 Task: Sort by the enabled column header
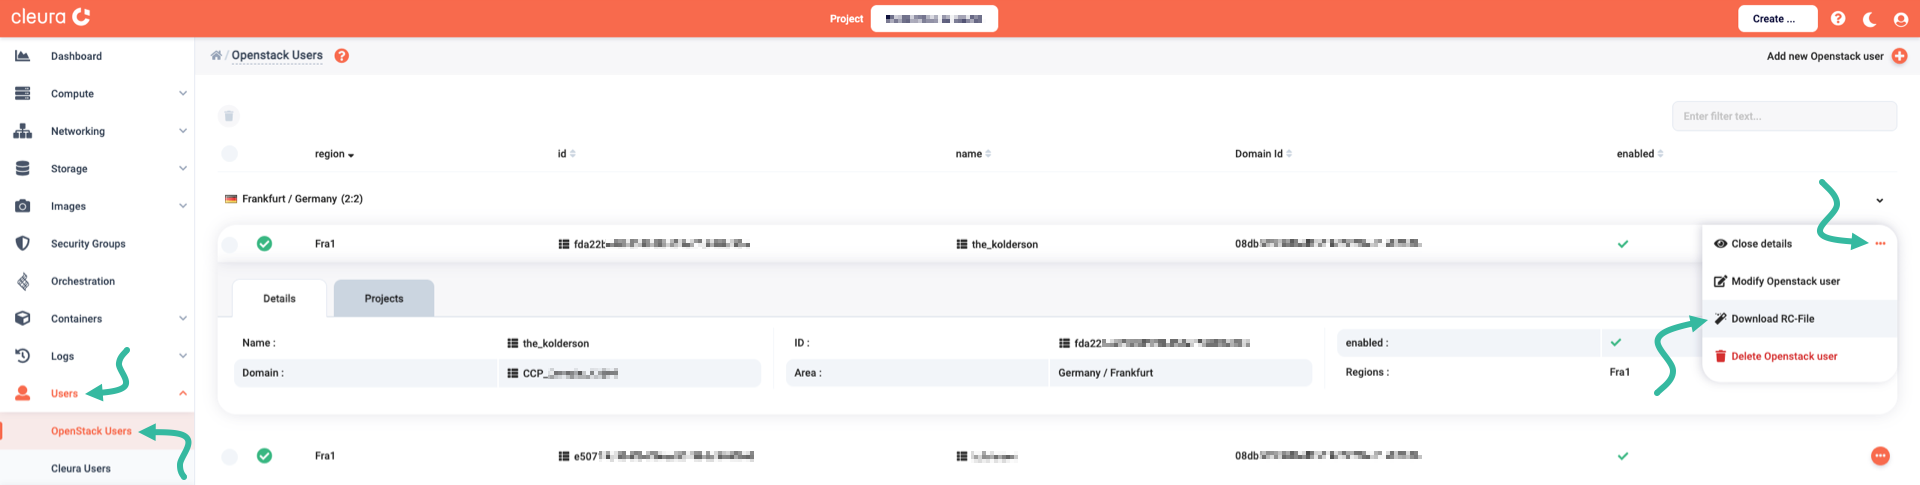pos(1640,153)
